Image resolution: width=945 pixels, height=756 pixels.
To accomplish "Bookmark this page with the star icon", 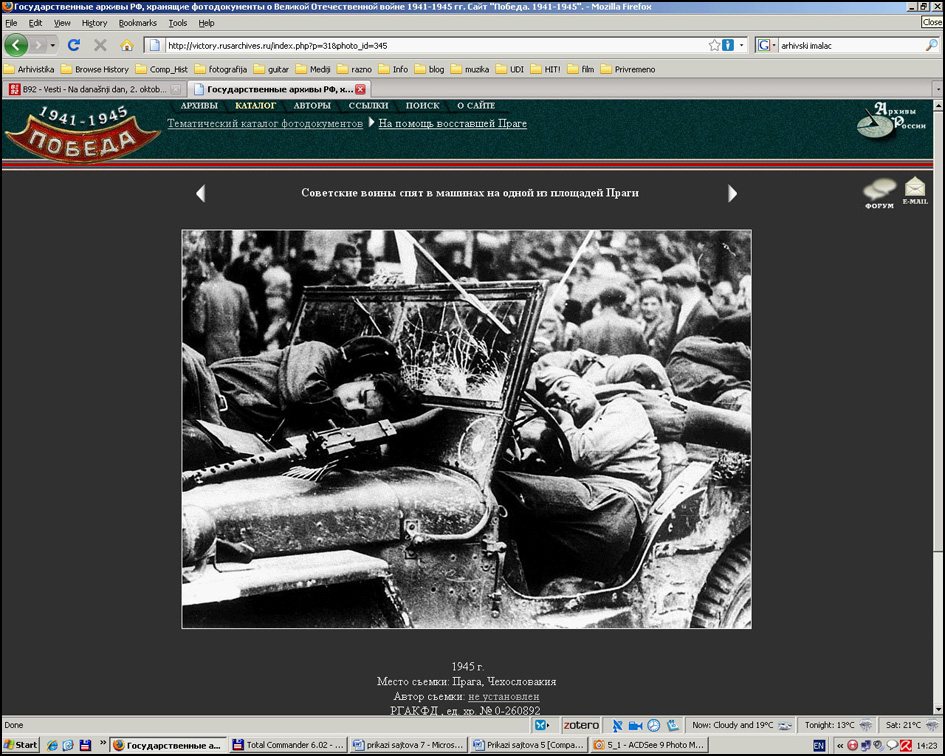I will click(x=714, y=45).
